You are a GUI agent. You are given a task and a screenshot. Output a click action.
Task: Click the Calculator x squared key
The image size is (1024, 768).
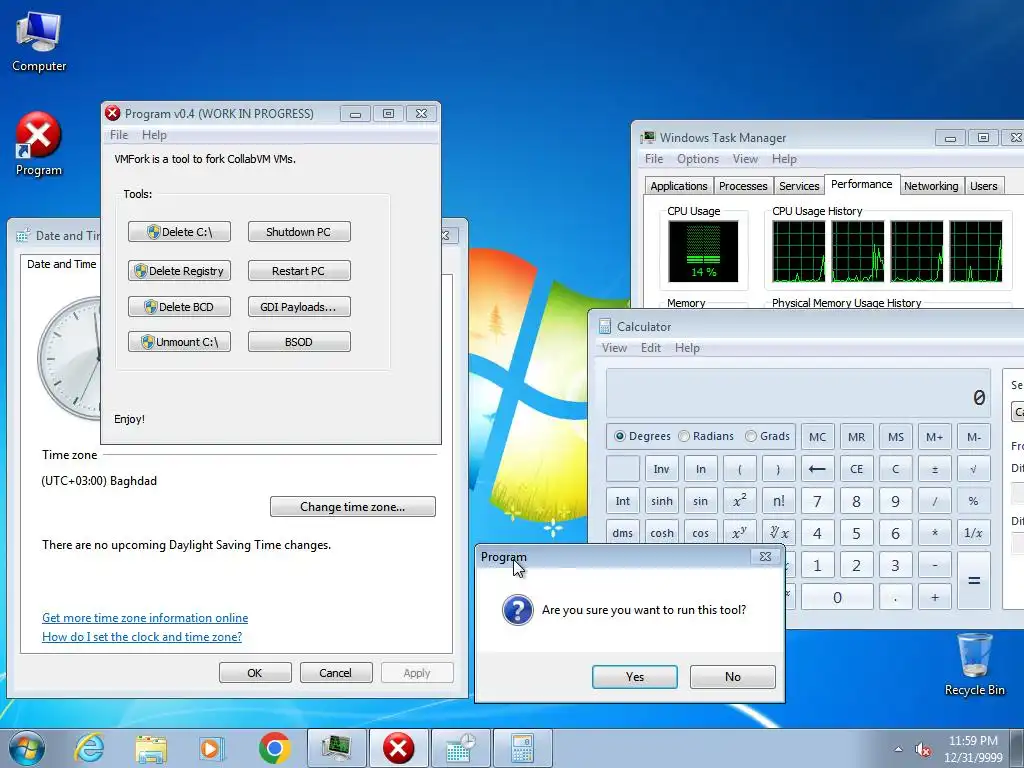739,501
